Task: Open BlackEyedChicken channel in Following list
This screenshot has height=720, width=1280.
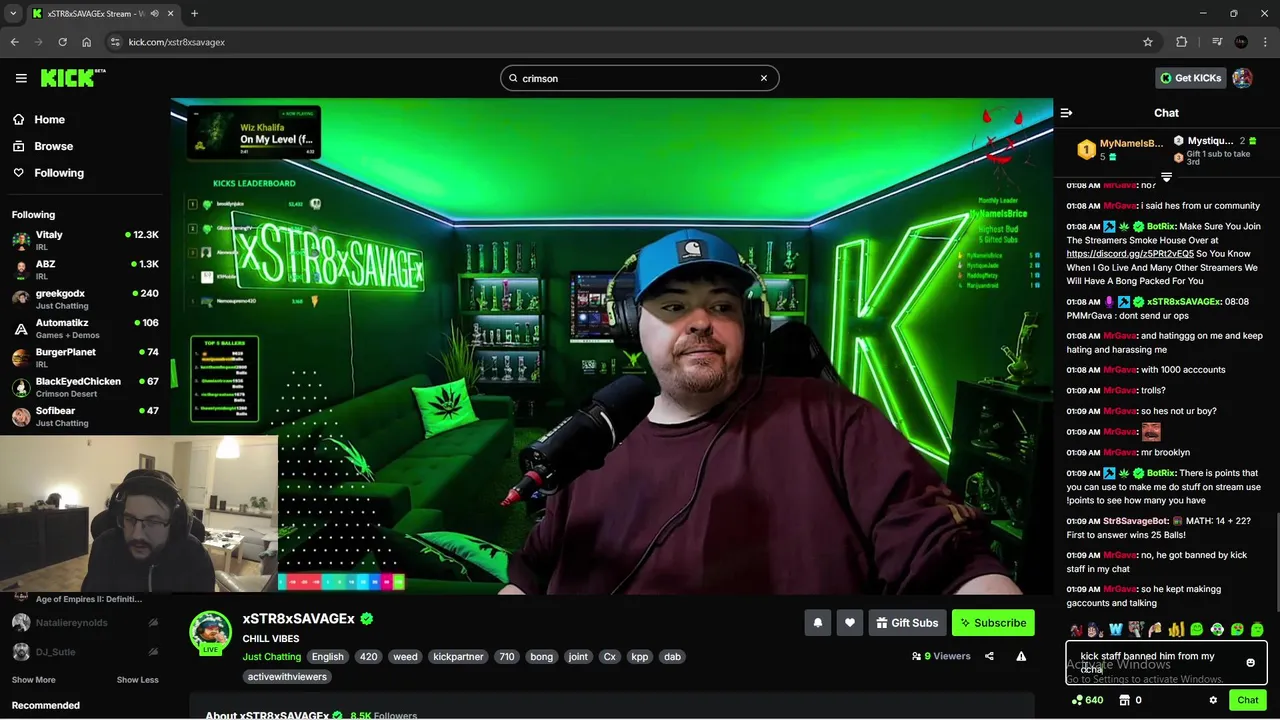Action: (85, 386)
